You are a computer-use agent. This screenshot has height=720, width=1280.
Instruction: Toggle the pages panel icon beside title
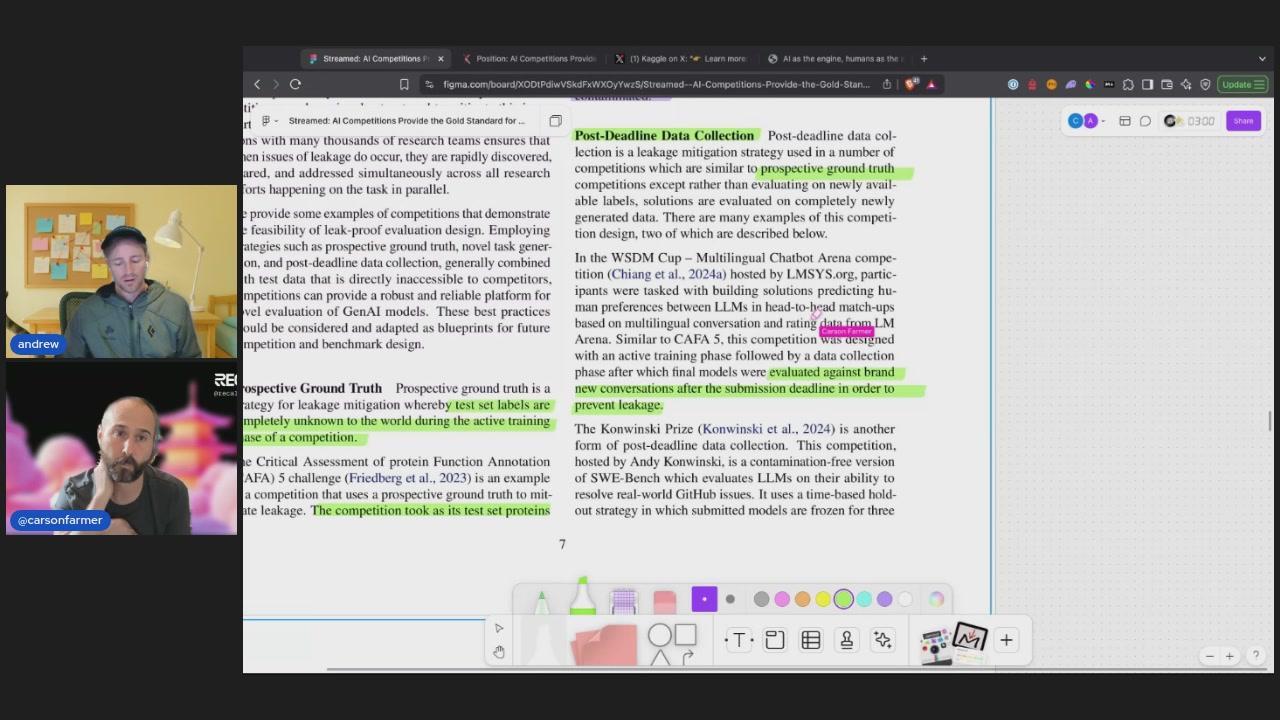click(x=555, y=121)
